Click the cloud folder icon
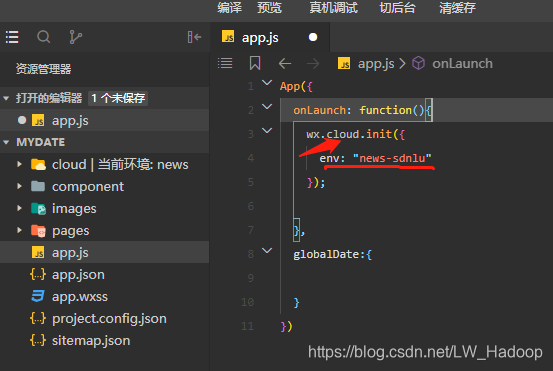Viewport: 553px width, 371px height. [38, 164]
